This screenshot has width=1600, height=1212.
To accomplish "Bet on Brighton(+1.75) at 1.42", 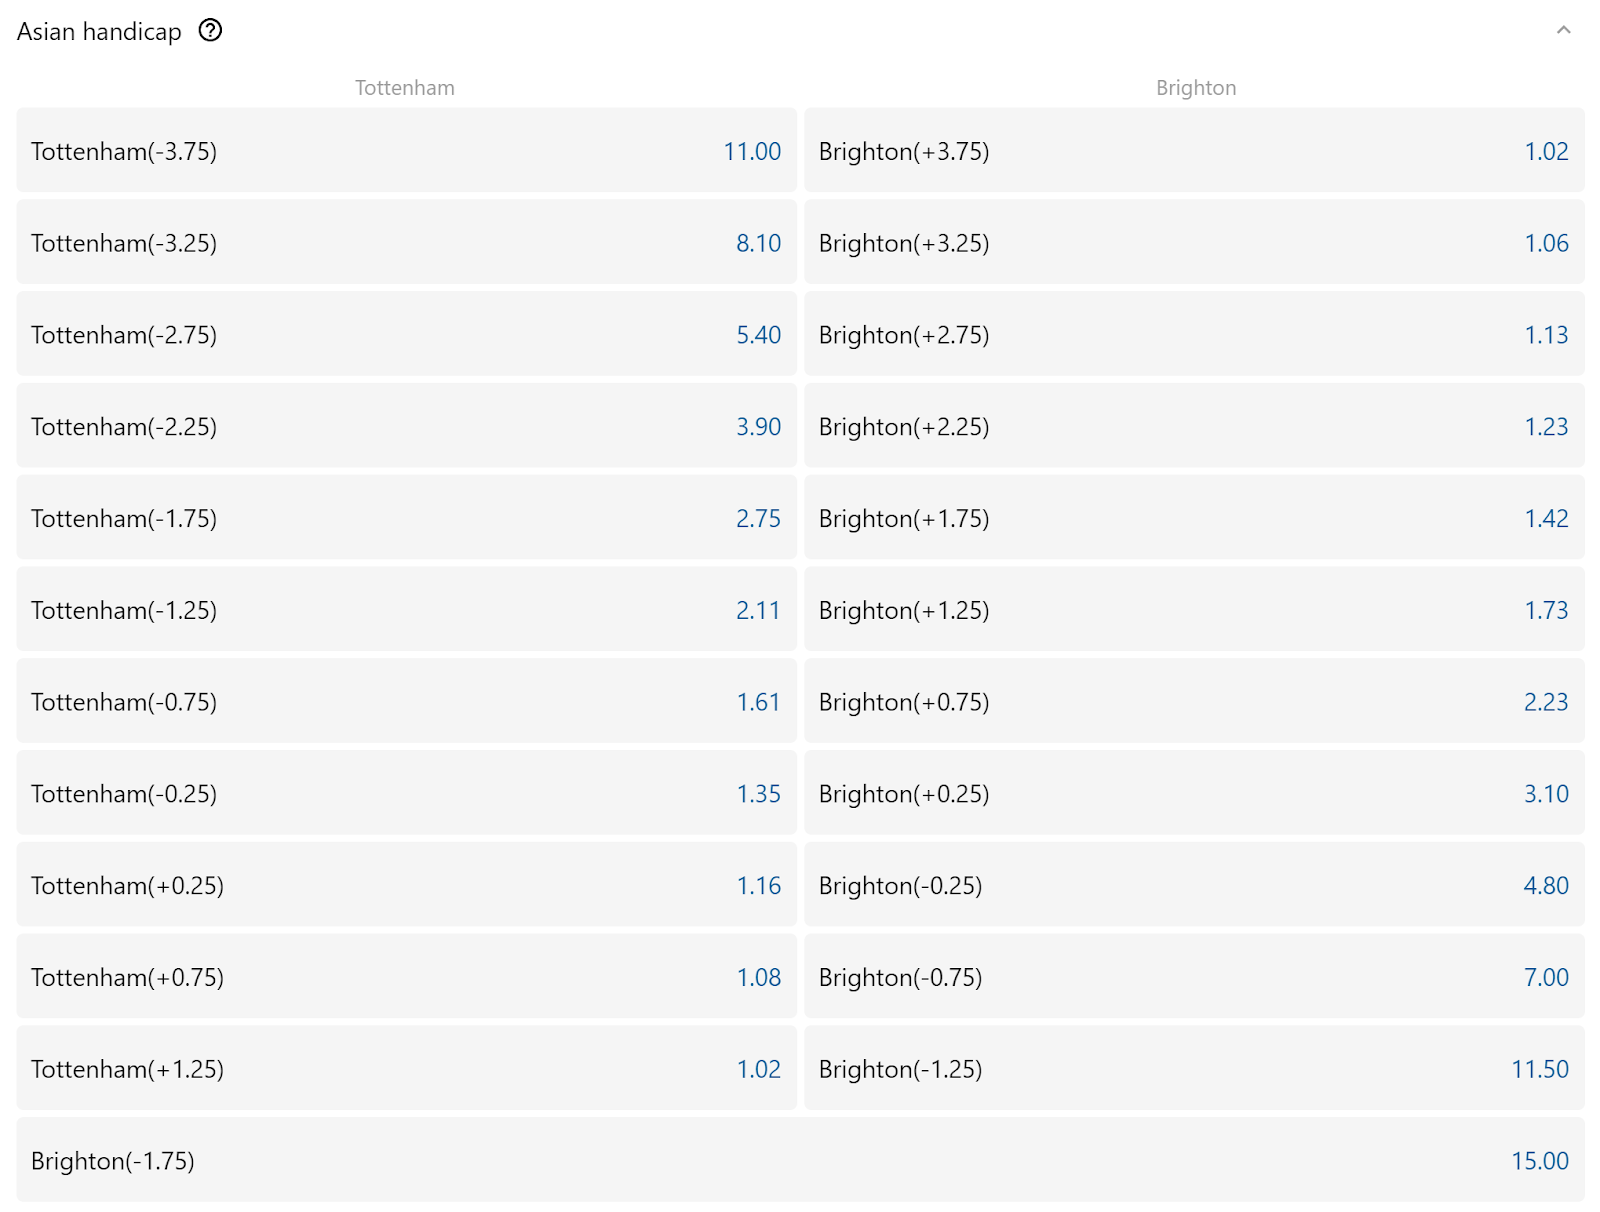I will coord(1194,518).
